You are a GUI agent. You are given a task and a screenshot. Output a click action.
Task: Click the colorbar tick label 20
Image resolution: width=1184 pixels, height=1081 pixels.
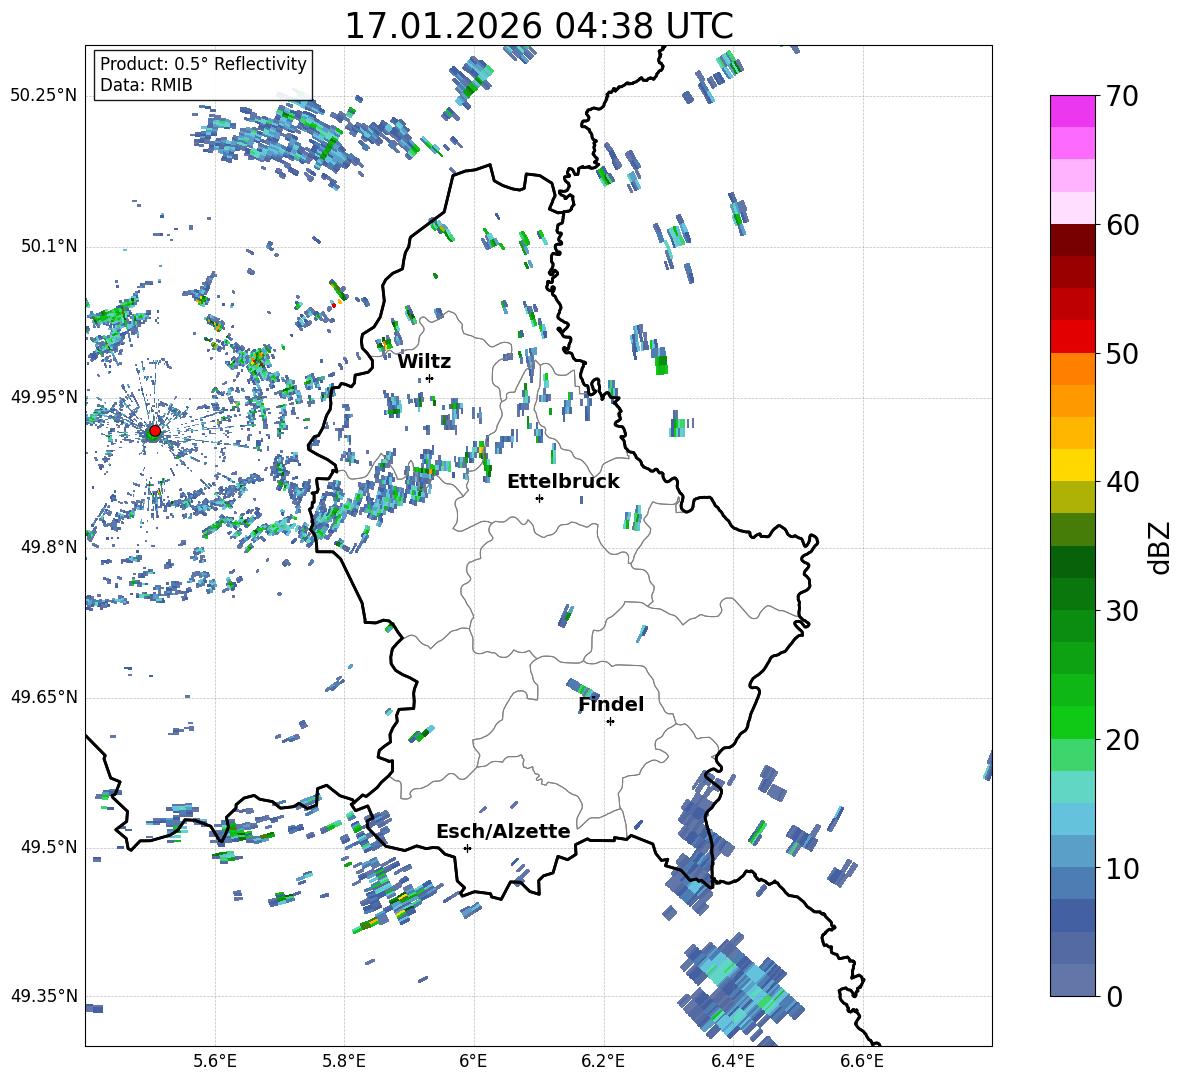pyautogui.click(x=1121, y=739)
